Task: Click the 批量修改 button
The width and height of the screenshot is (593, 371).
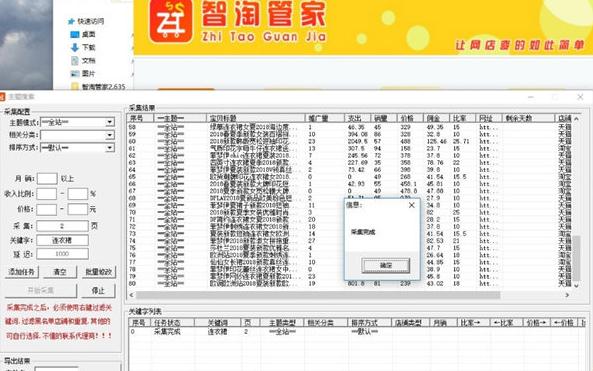Action: coord(99,272)
